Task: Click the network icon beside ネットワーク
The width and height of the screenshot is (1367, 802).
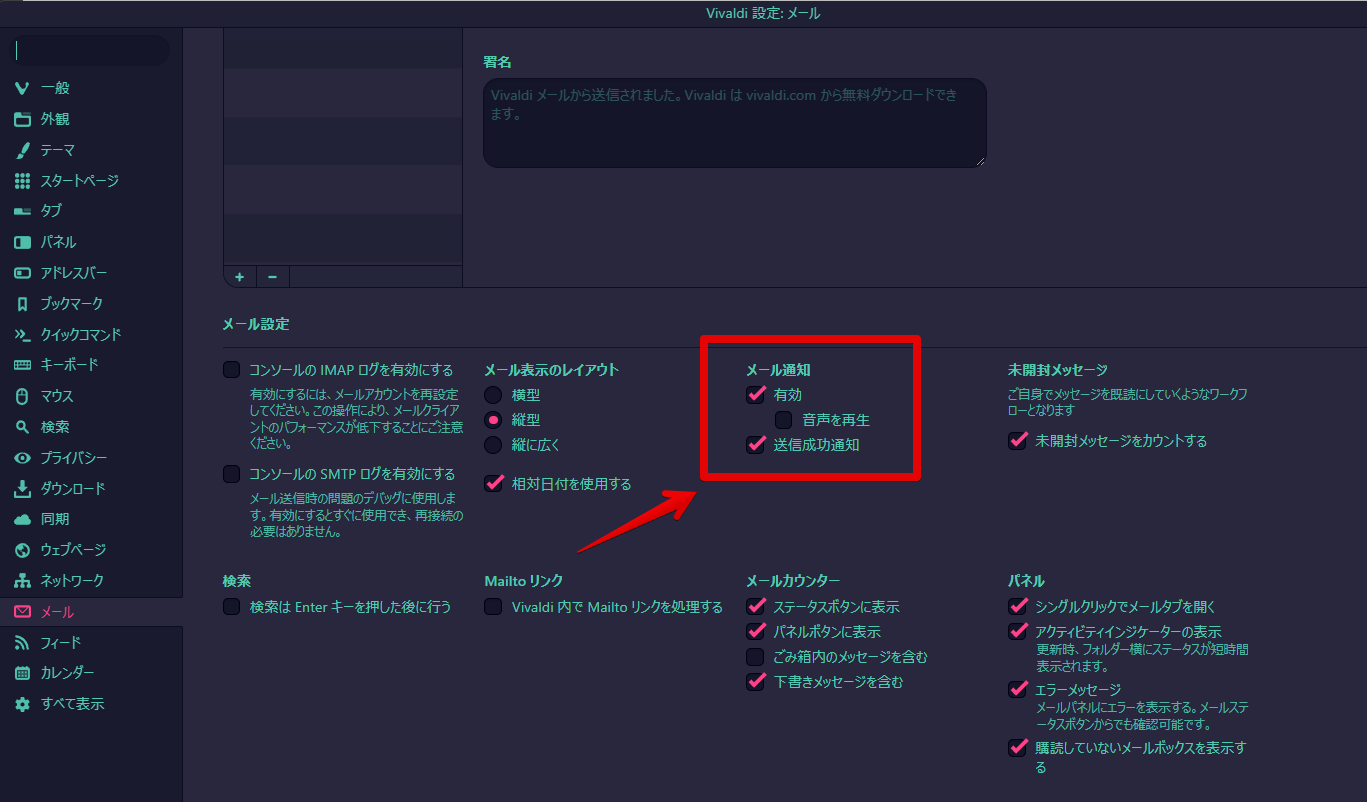Action: [x=22, y=581]
